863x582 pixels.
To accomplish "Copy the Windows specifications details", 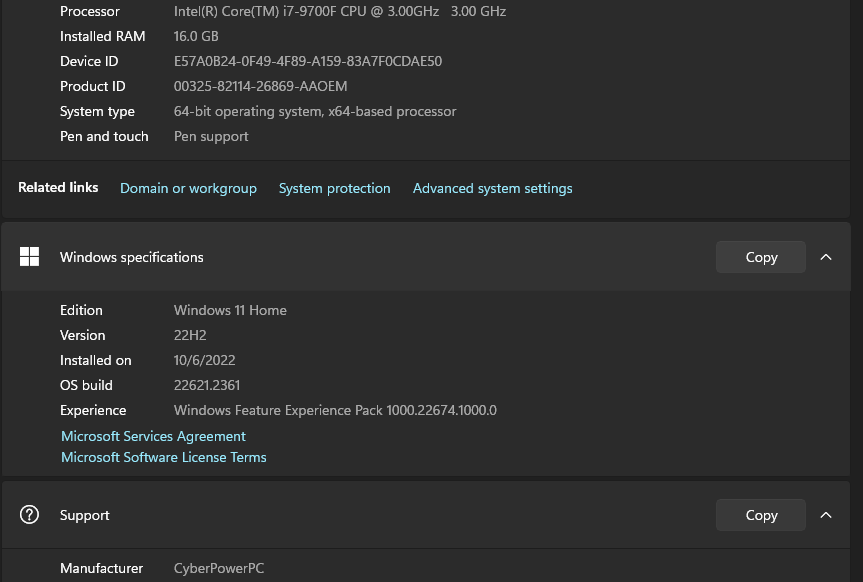I will [x=761, y=257].
